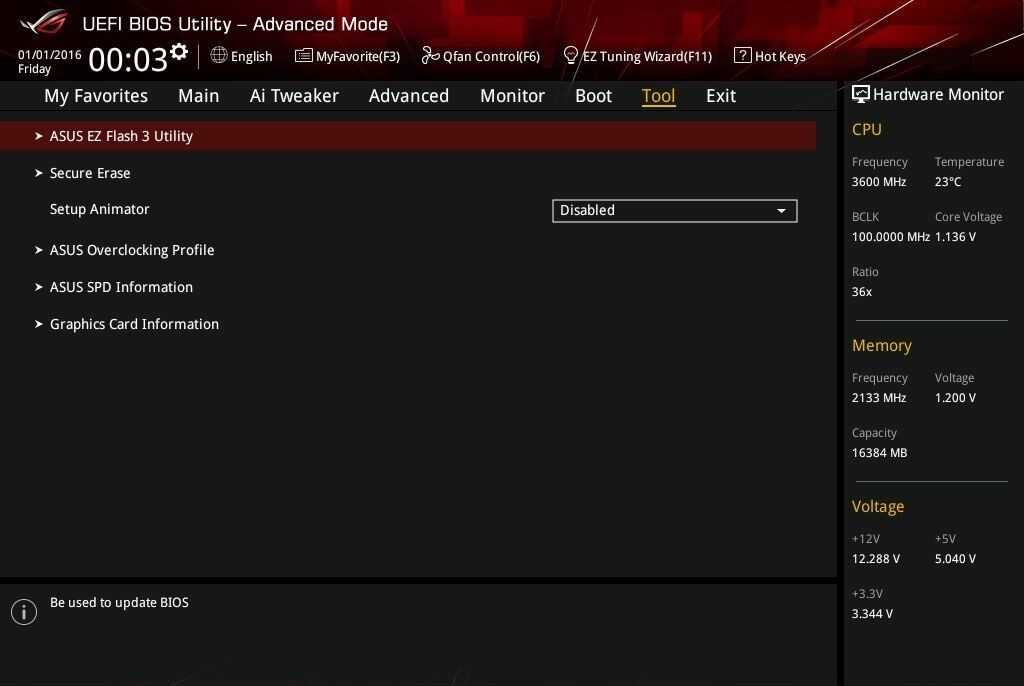The image size is (1024, 686).
Task: Click the EZ Tuning Wizard lightbulb icon
Action: coord(571,55)
